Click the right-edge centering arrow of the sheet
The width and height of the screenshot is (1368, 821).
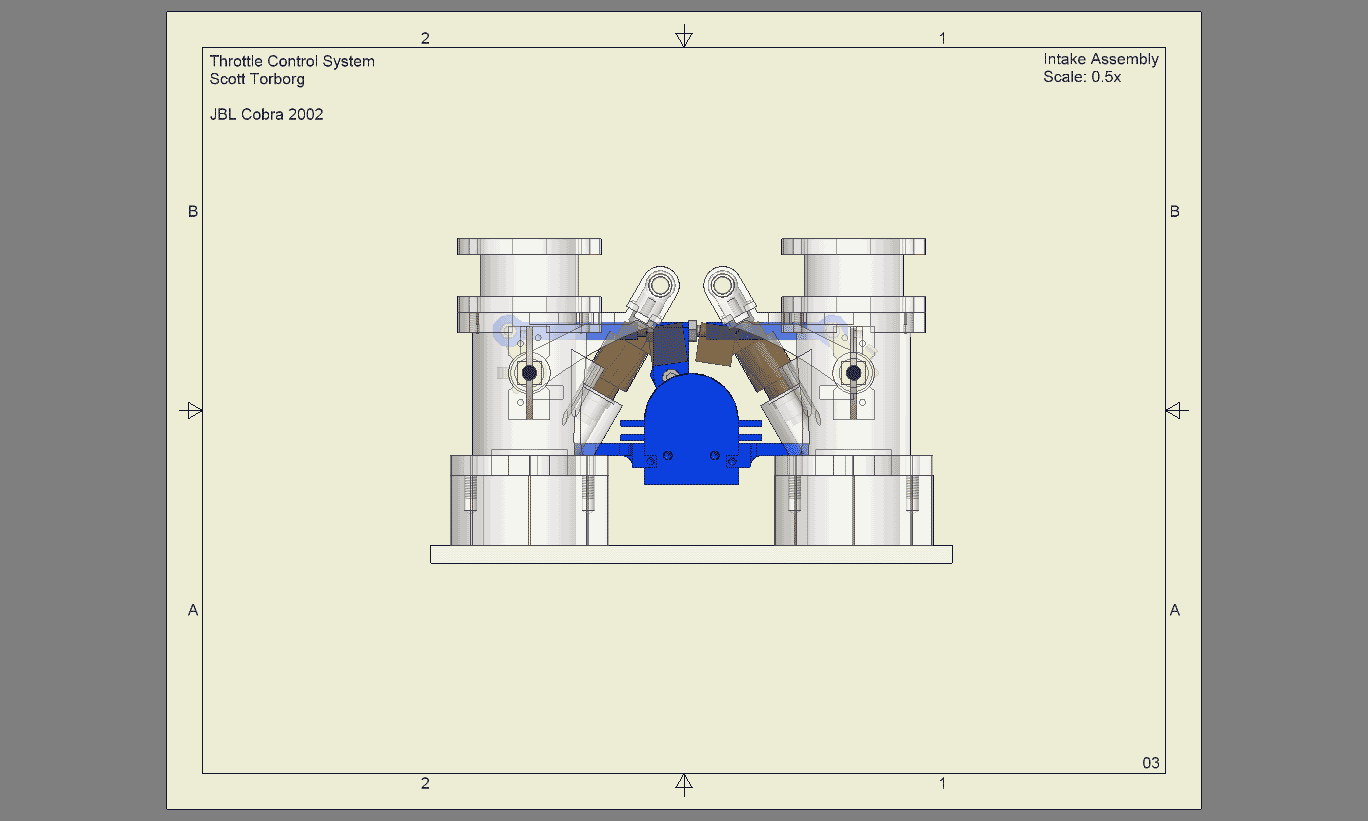[1177, 410]
